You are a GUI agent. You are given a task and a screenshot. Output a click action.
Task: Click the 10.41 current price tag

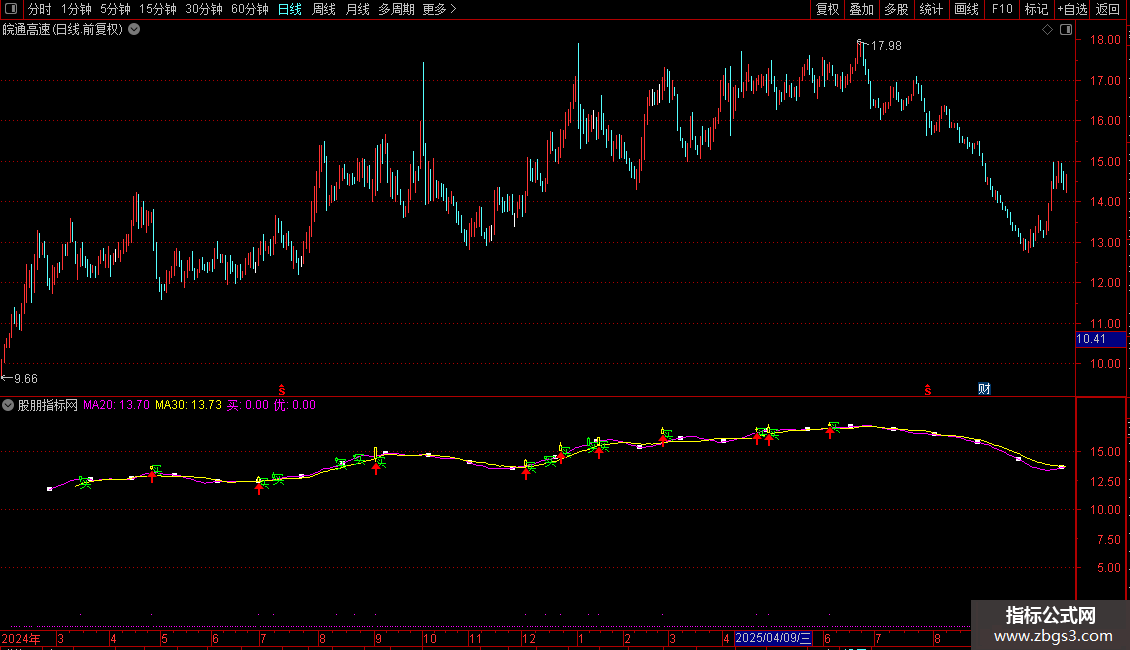pos(1091,339)
